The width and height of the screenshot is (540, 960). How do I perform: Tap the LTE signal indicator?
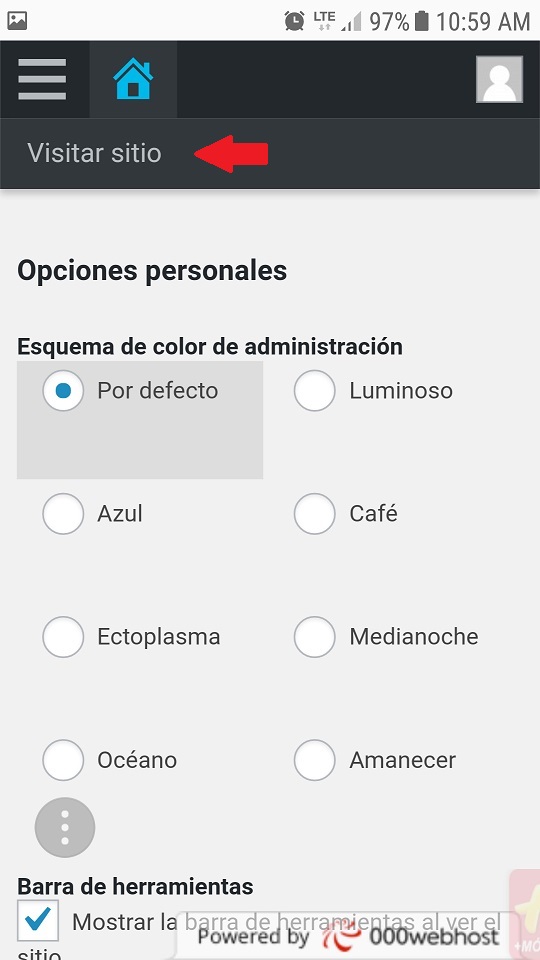(324, 21)
